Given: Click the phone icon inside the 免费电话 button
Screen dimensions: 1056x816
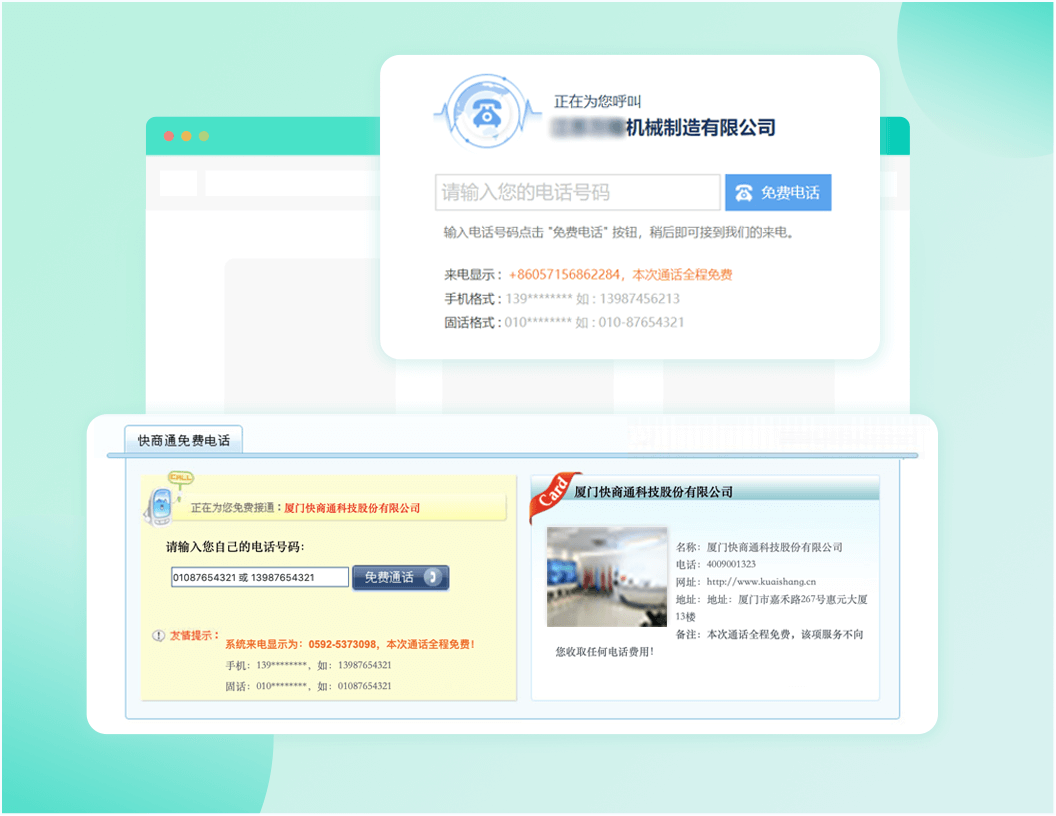Looking at the screenshot, I should [x=744, y=193].
